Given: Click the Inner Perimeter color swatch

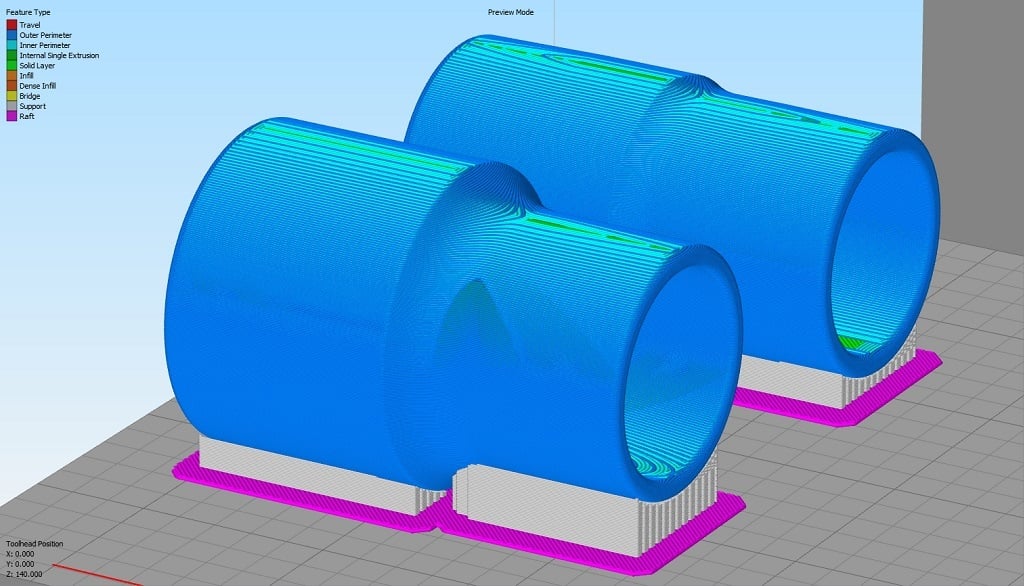Looking at the screenshot, I should [x=12, y=45].
